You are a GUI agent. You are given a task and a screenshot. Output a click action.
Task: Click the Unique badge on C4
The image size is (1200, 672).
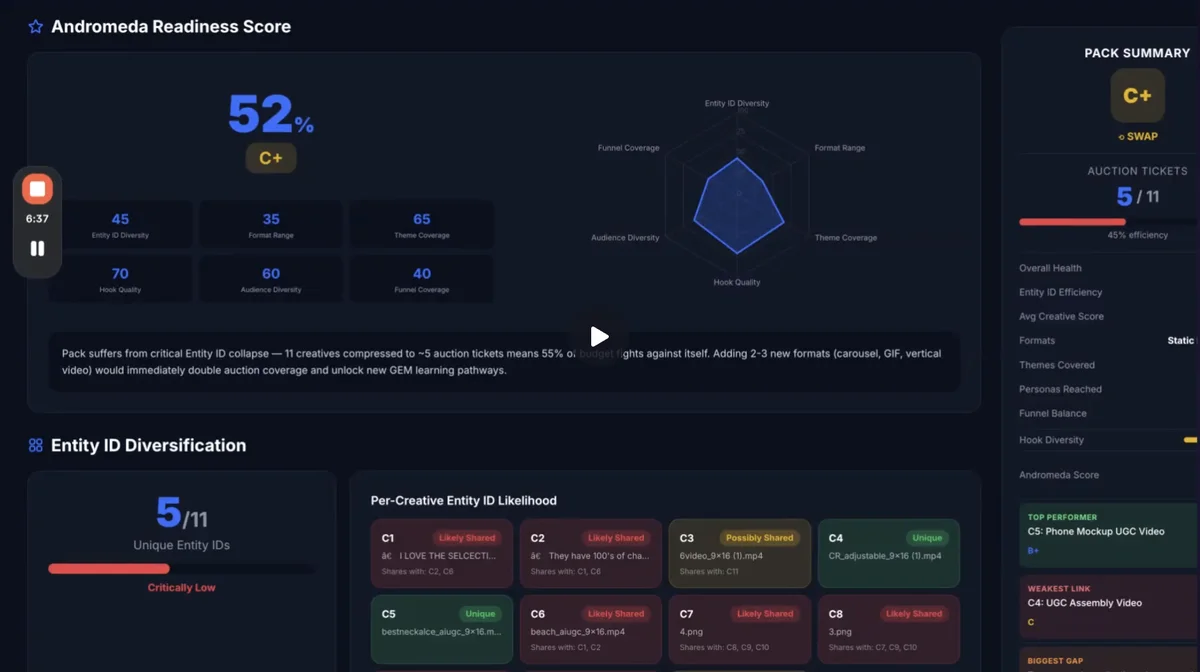[x=927, y=538]
